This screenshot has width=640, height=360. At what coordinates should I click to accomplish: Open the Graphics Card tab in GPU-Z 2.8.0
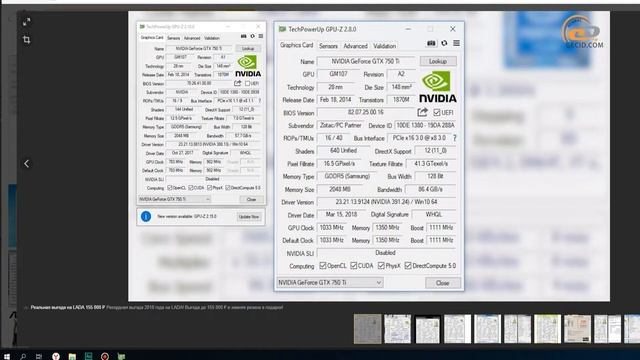pos(296,45)
